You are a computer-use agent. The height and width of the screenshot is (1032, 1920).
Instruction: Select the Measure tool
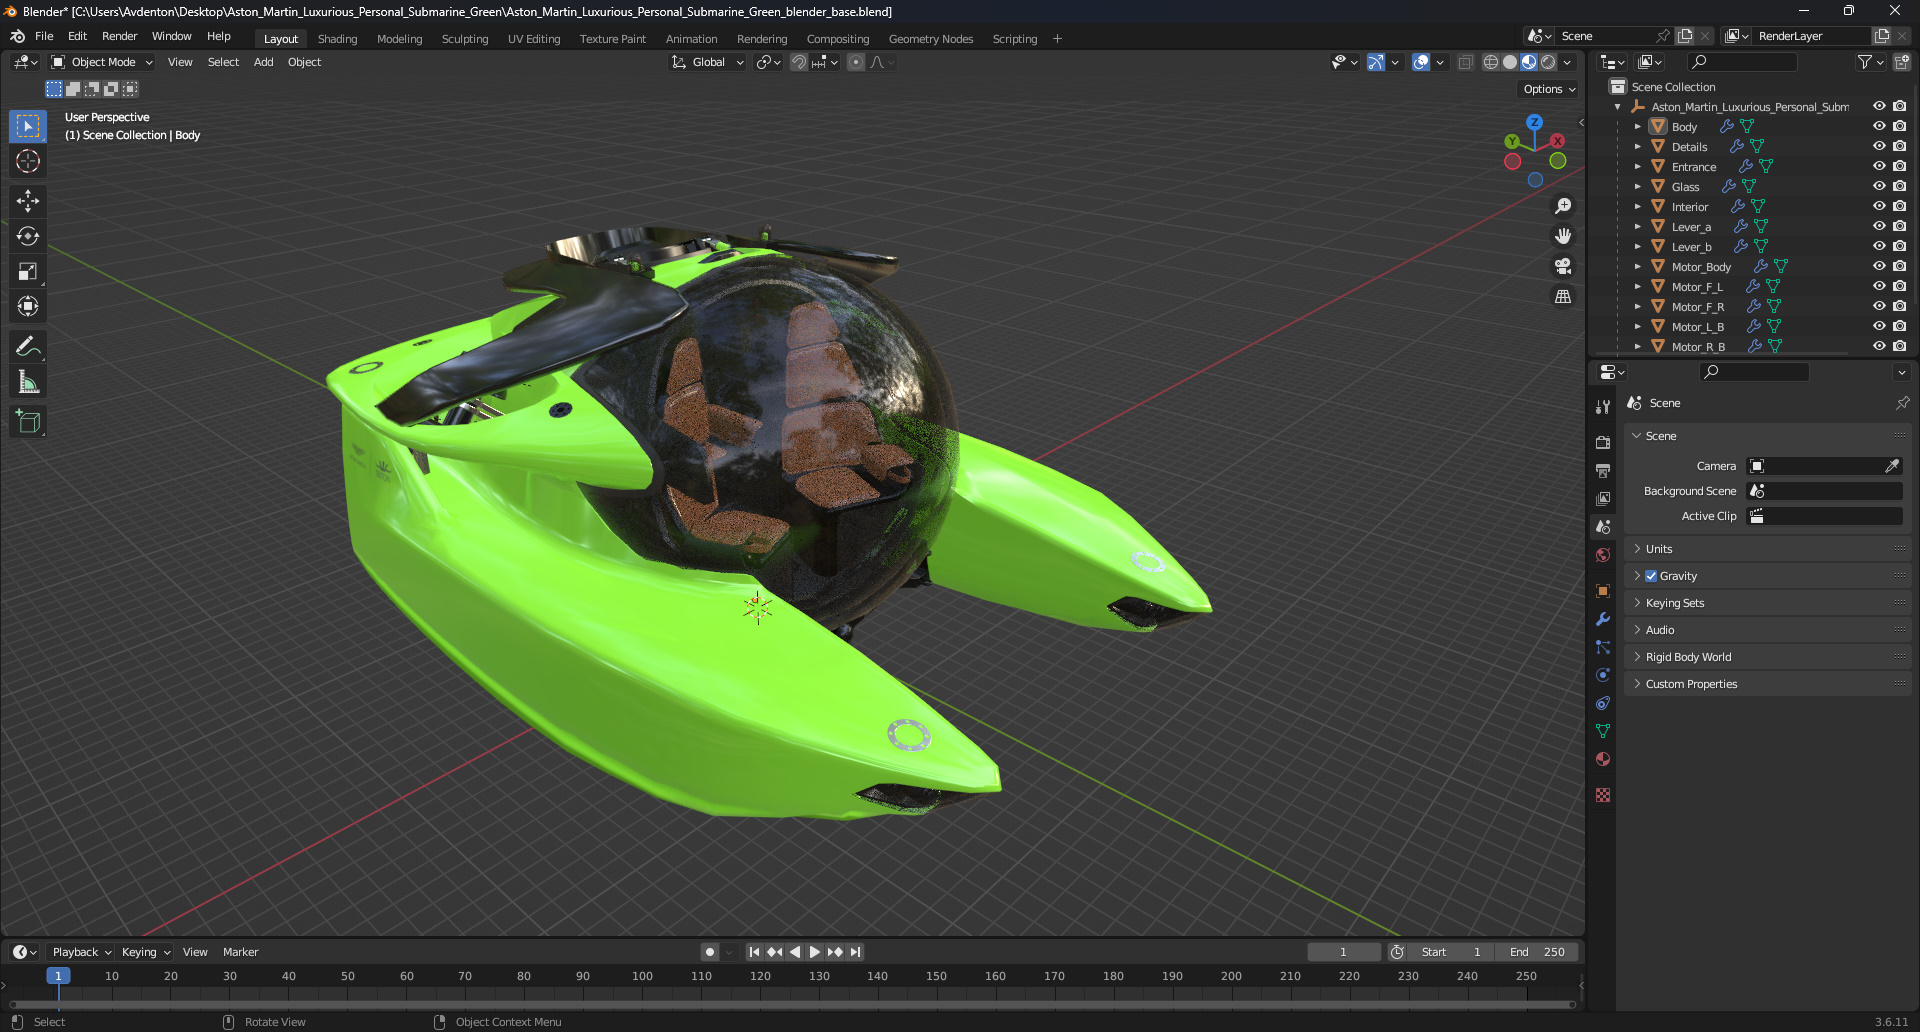tap(28, 382)
